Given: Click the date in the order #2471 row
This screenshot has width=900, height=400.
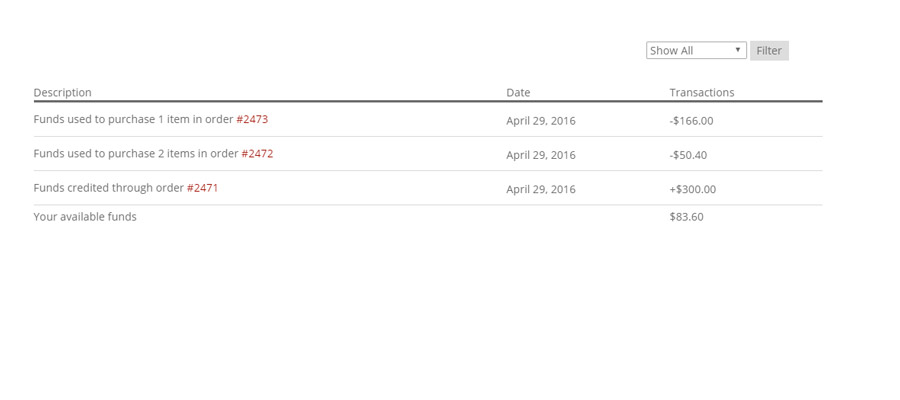Looking at the screenshot, I should pyautogui.click(x=541, y=189).
